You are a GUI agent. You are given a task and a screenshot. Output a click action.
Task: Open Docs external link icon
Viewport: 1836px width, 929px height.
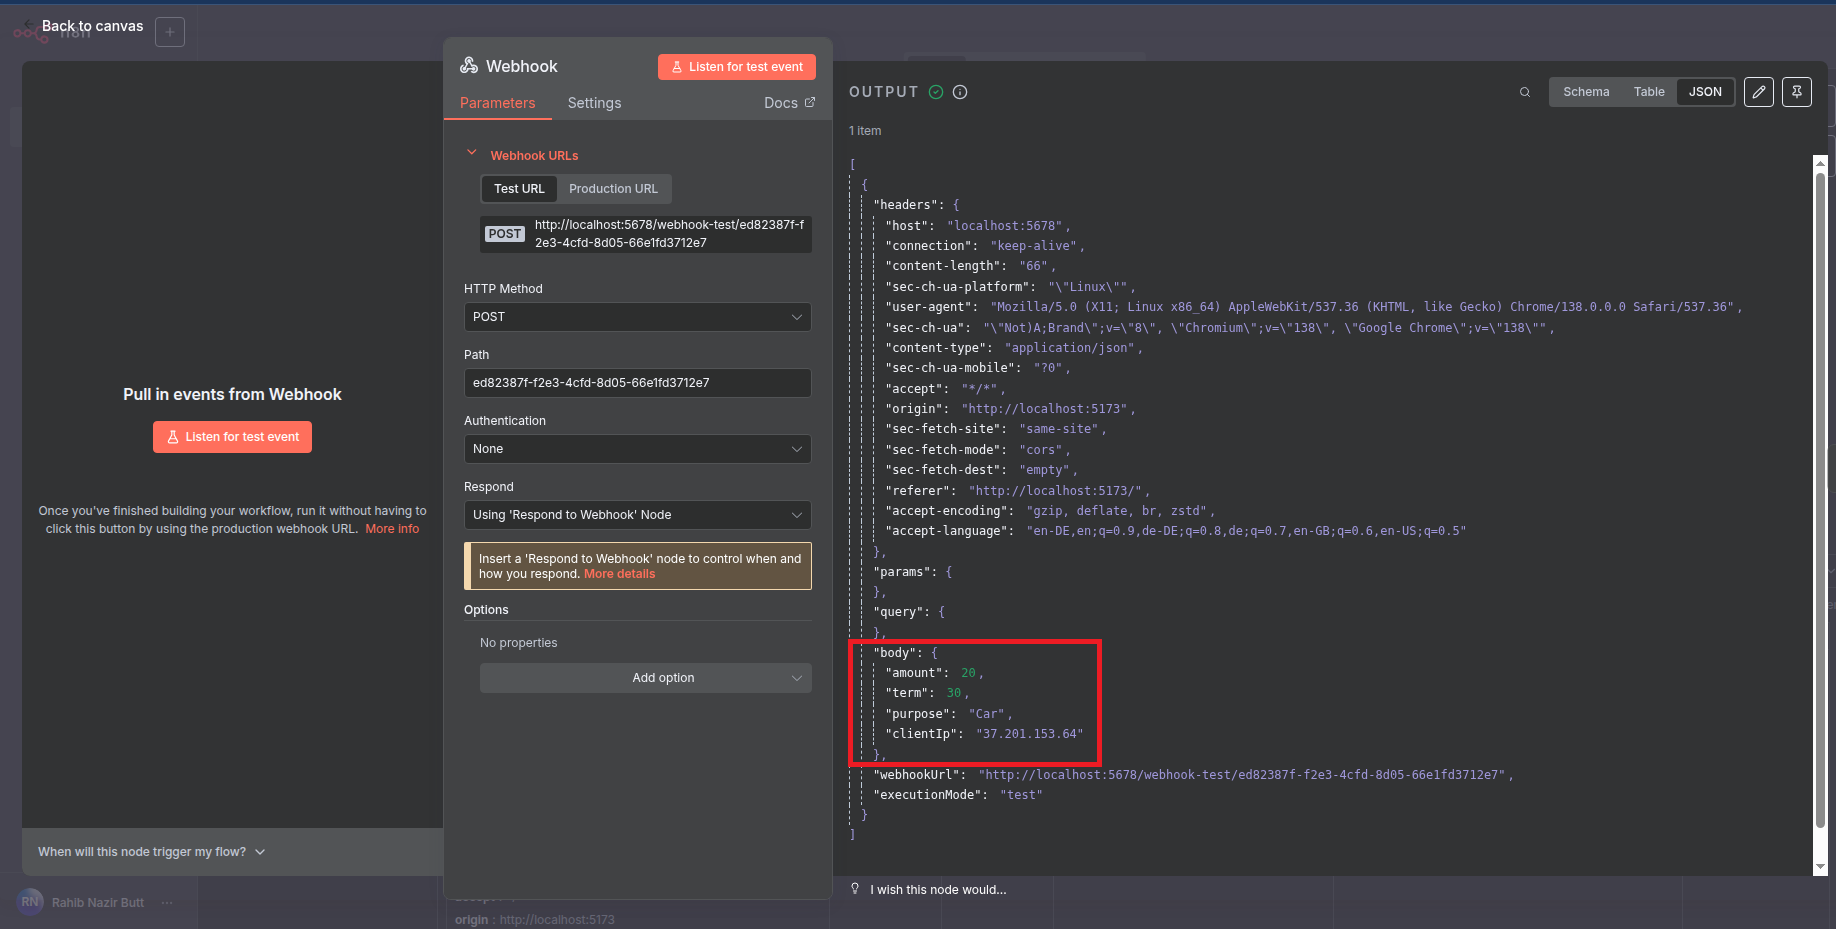click(810, 103)
